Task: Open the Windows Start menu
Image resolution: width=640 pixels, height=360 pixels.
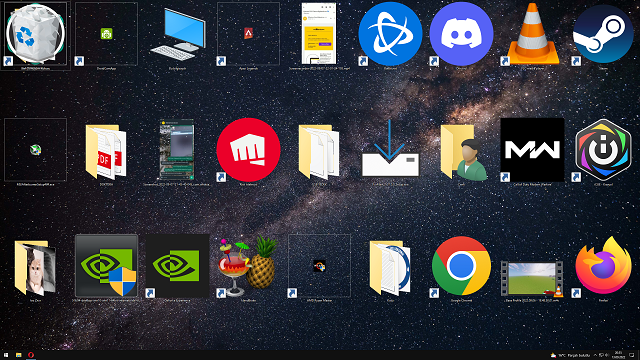Action: tap(6, 355)
